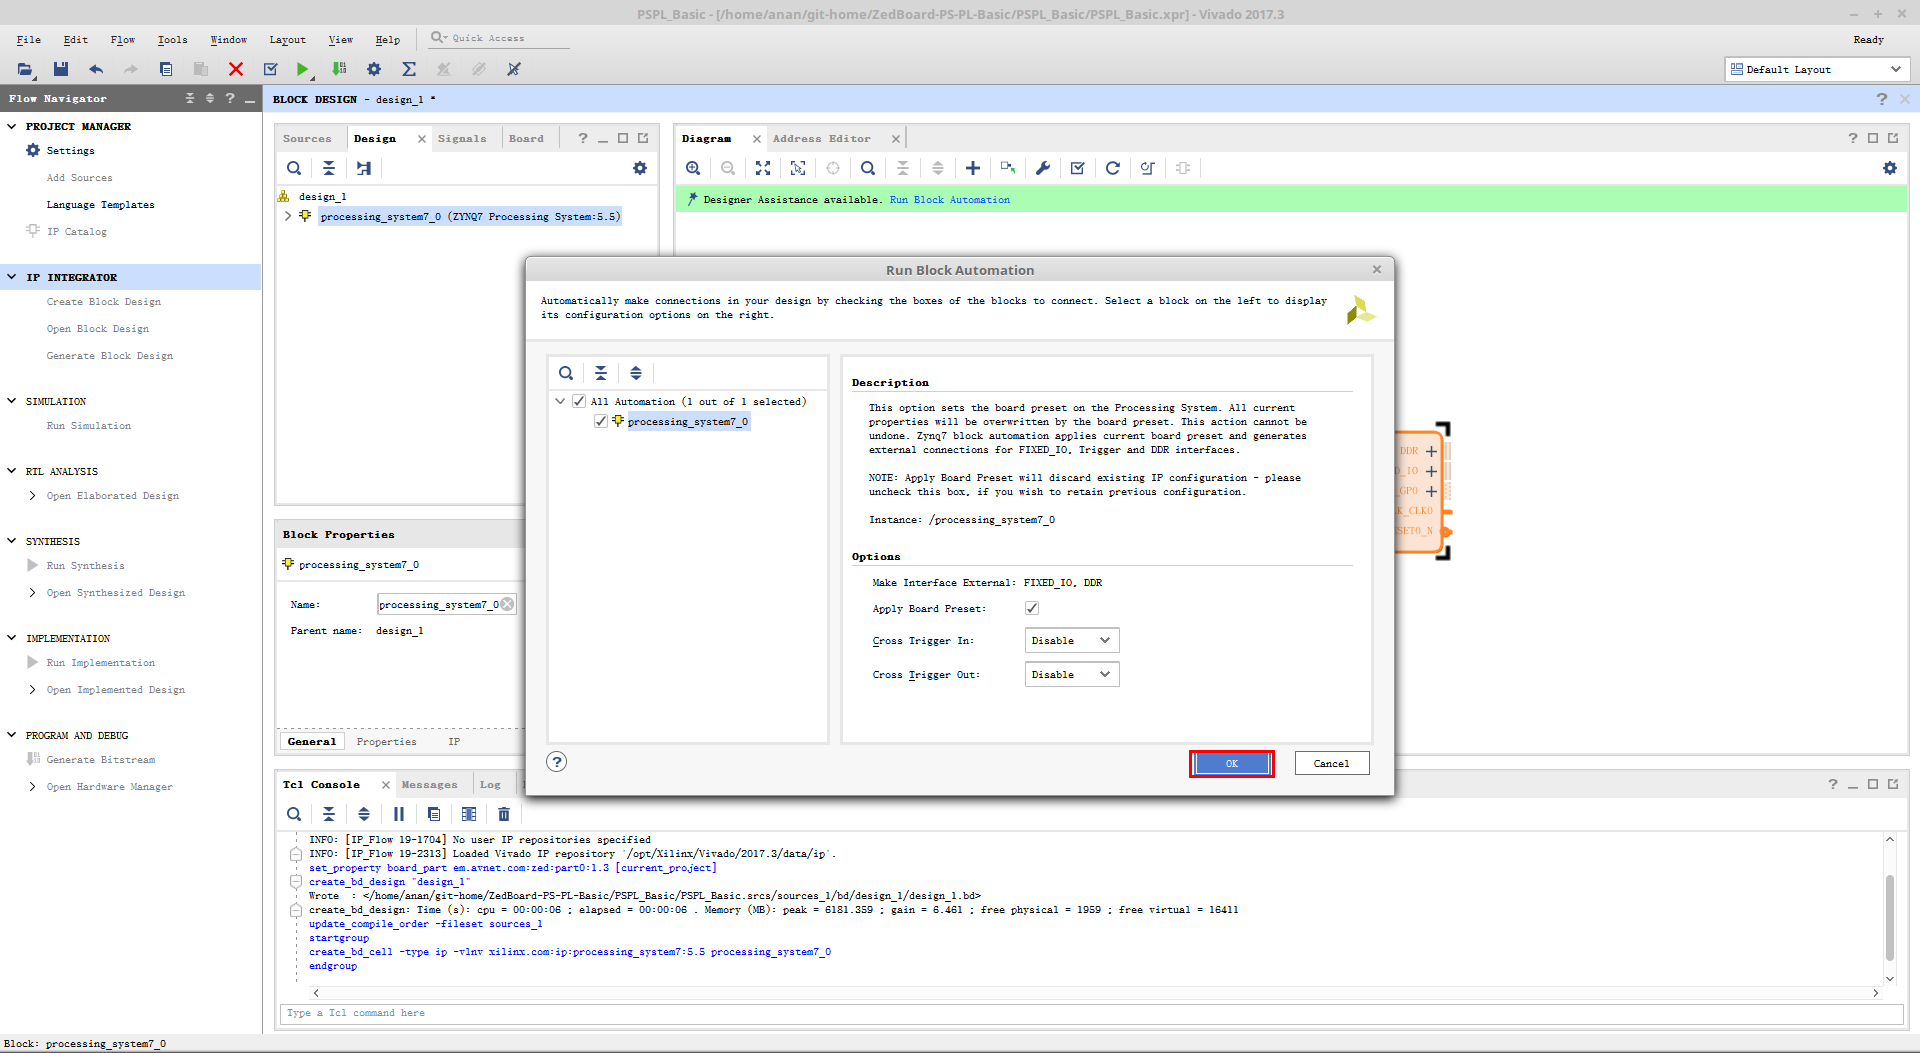The width and height of the screenshot is (1920, 1053).
Task: Open Default Layout dropdown
Action: coord(1816,69)
